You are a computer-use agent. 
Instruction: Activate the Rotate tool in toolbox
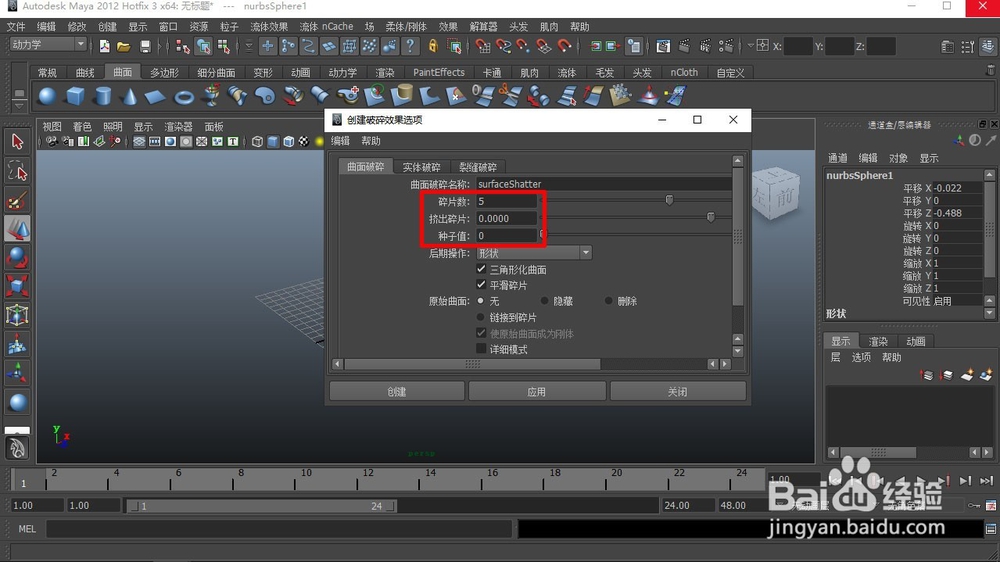point(17,258)
